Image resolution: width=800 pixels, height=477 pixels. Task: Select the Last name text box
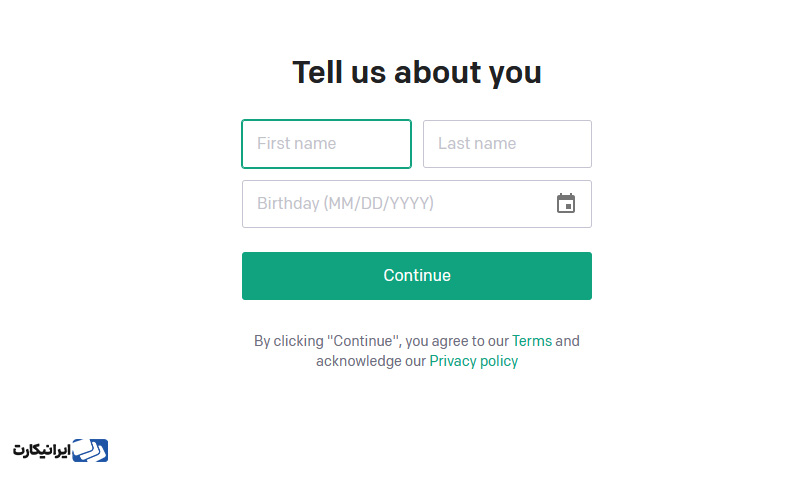[x=507, y=144]
